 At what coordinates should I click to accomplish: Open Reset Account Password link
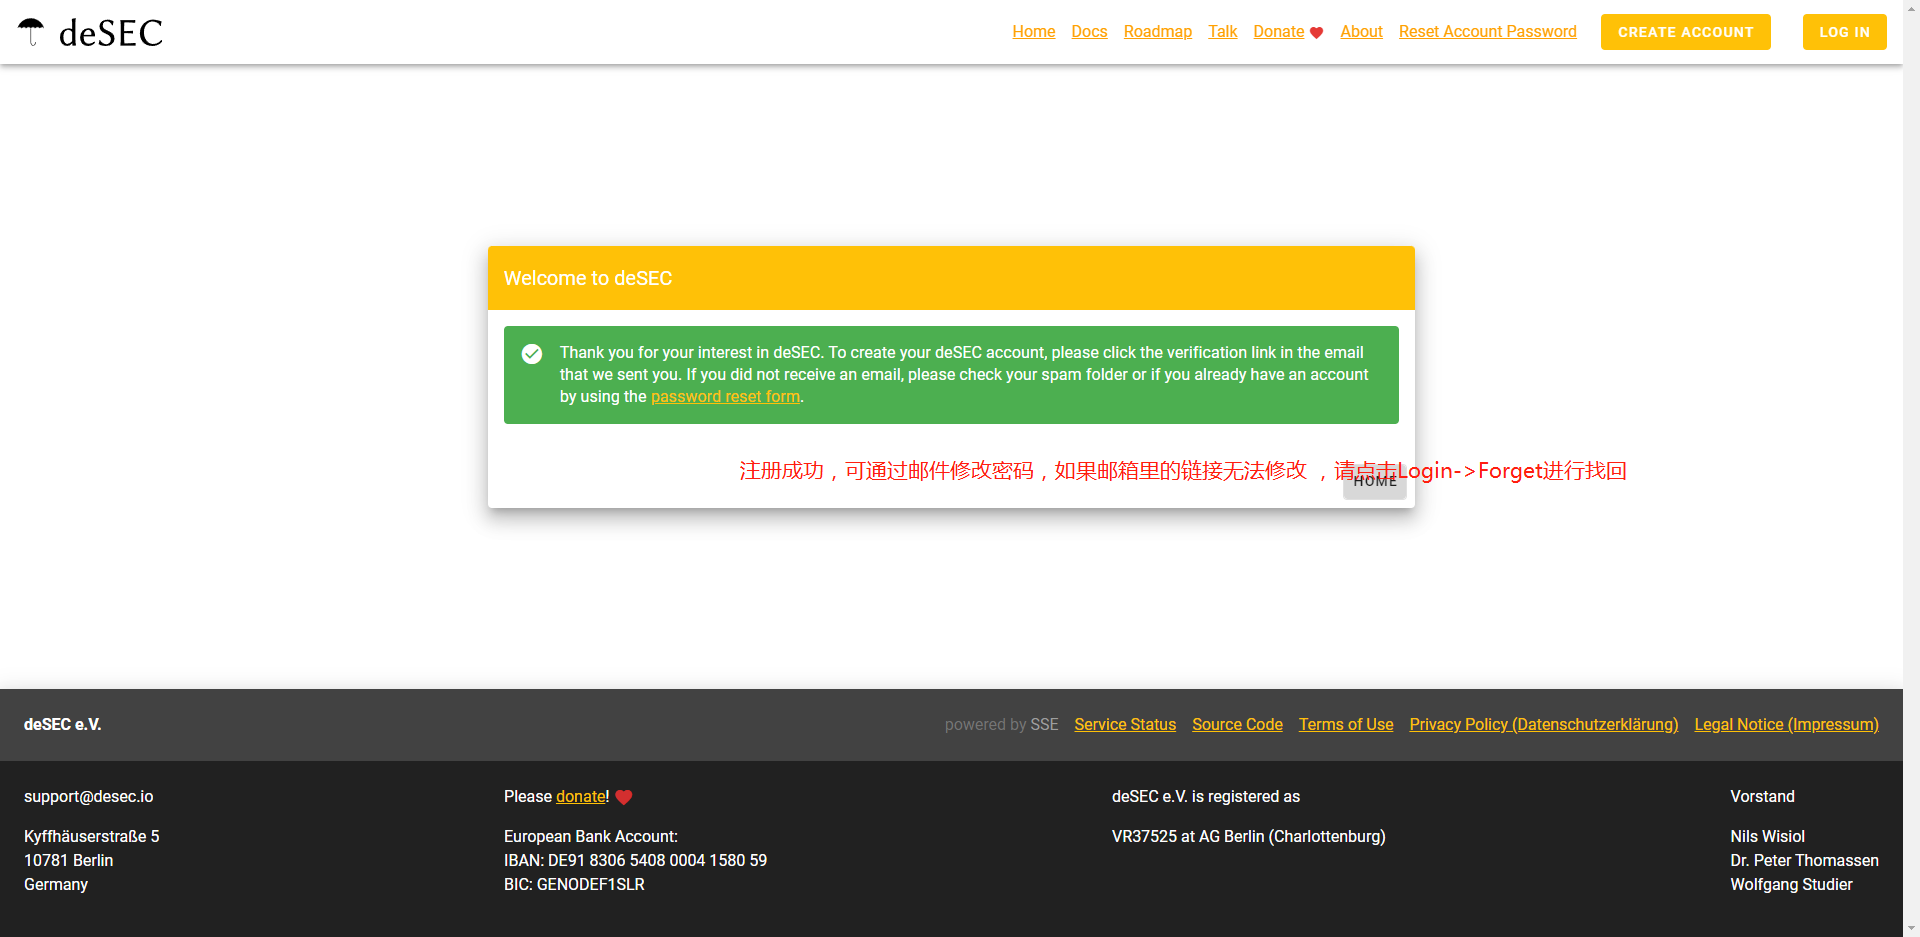click(1487, 32)
